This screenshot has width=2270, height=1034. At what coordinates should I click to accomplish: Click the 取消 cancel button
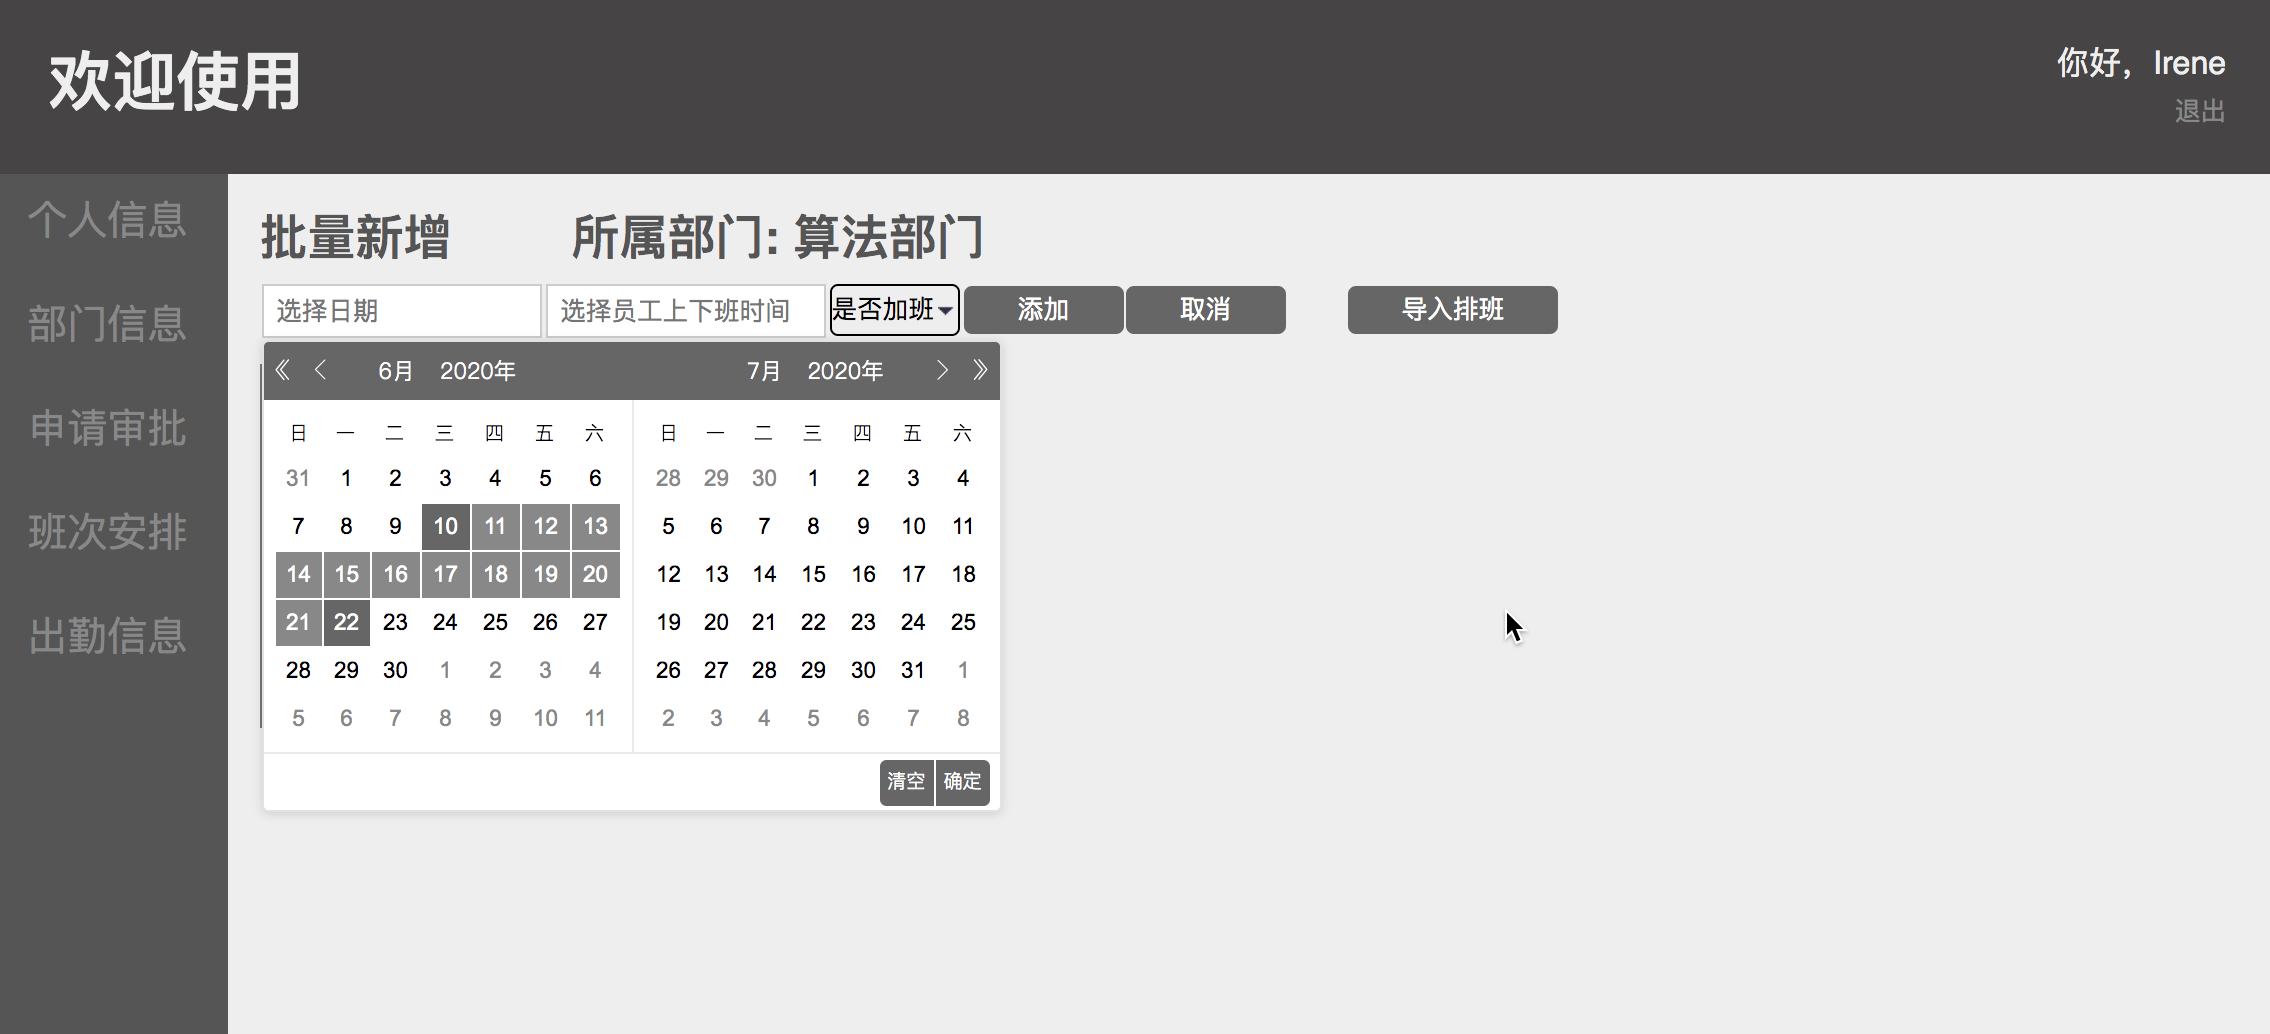[1205, 310]
